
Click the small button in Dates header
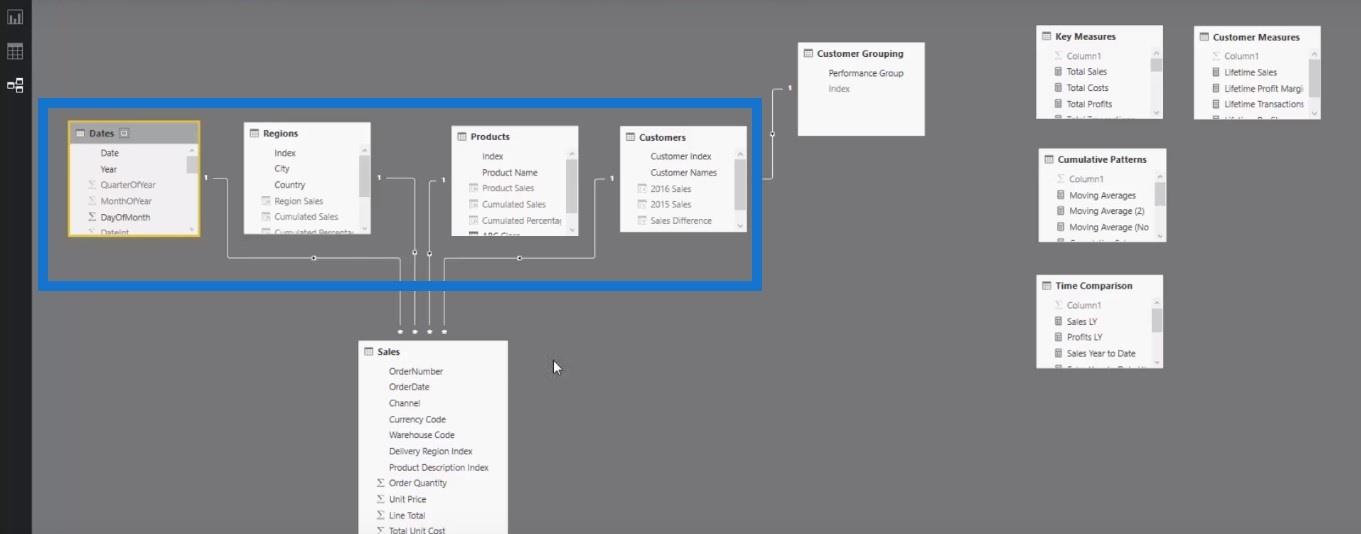[124, 133]
